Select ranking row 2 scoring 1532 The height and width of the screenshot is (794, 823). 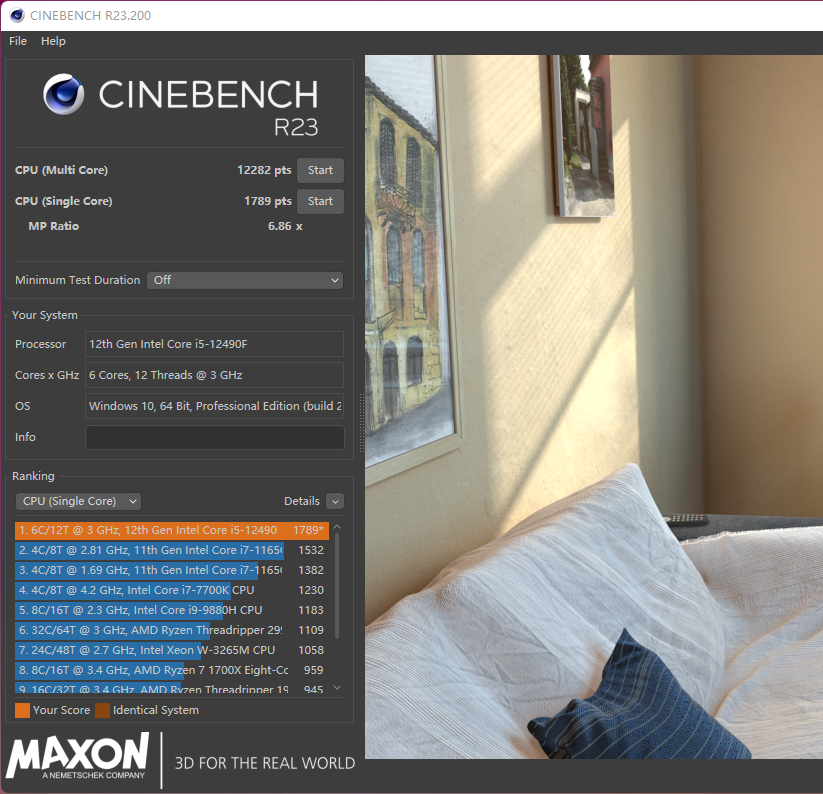(172, 550)
